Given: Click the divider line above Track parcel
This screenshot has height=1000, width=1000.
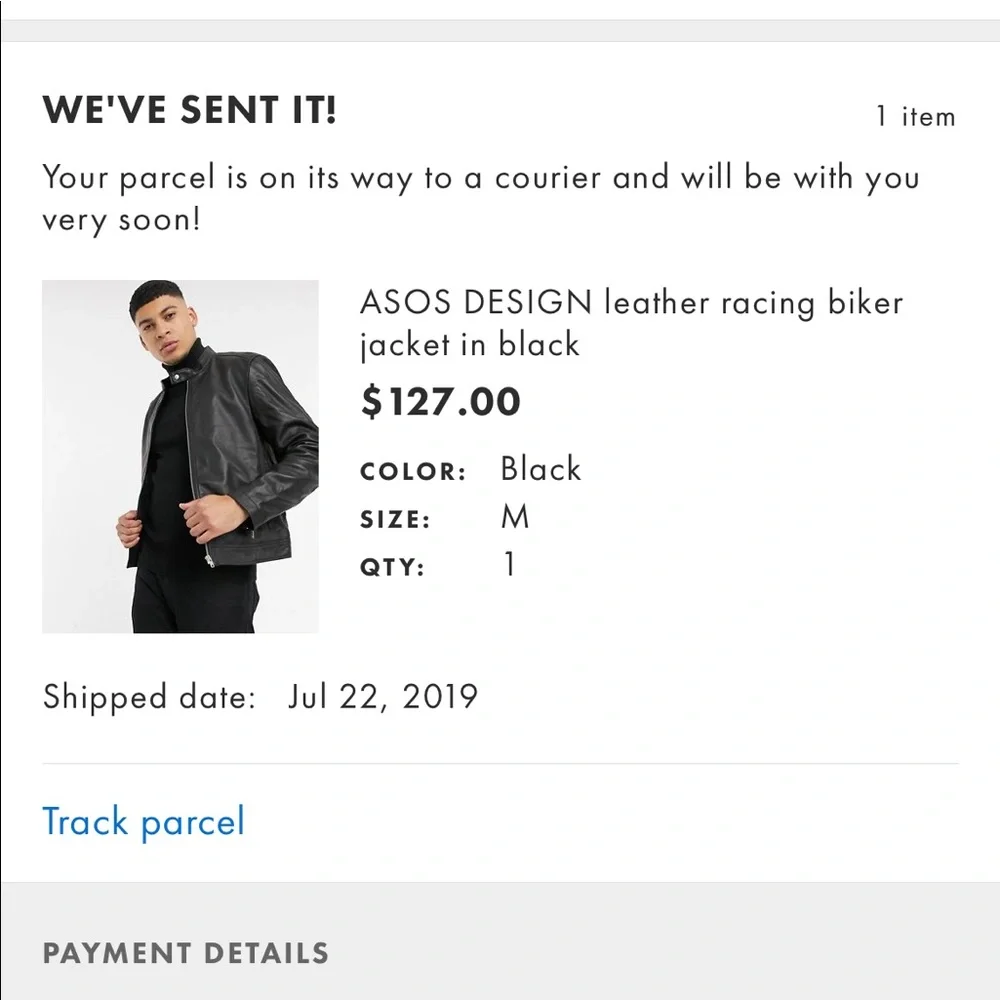Looking at the screenshot, I should [500, 765].
